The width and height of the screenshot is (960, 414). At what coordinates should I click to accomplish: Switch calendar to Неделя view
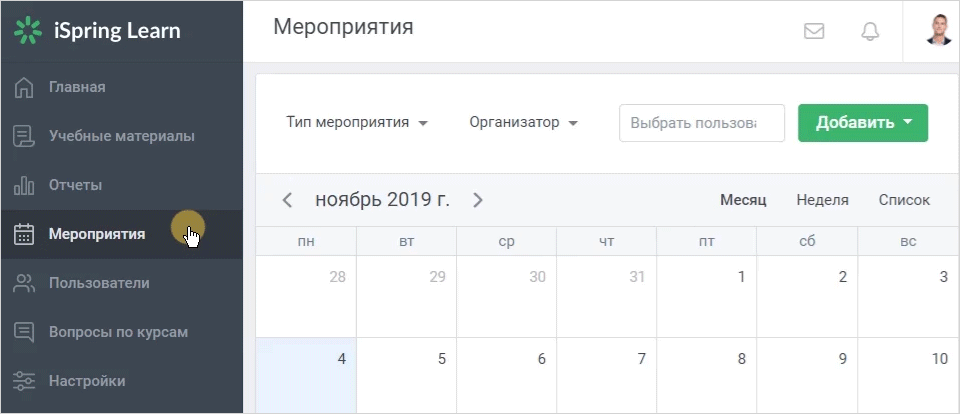[x=822, y=200]
